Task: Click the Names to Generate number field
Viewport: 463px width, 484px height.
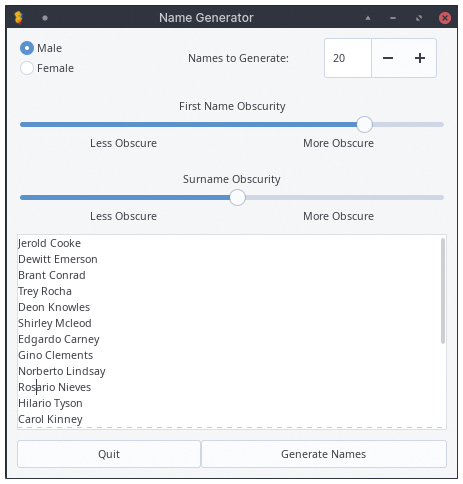Action: tap(348, 58)
